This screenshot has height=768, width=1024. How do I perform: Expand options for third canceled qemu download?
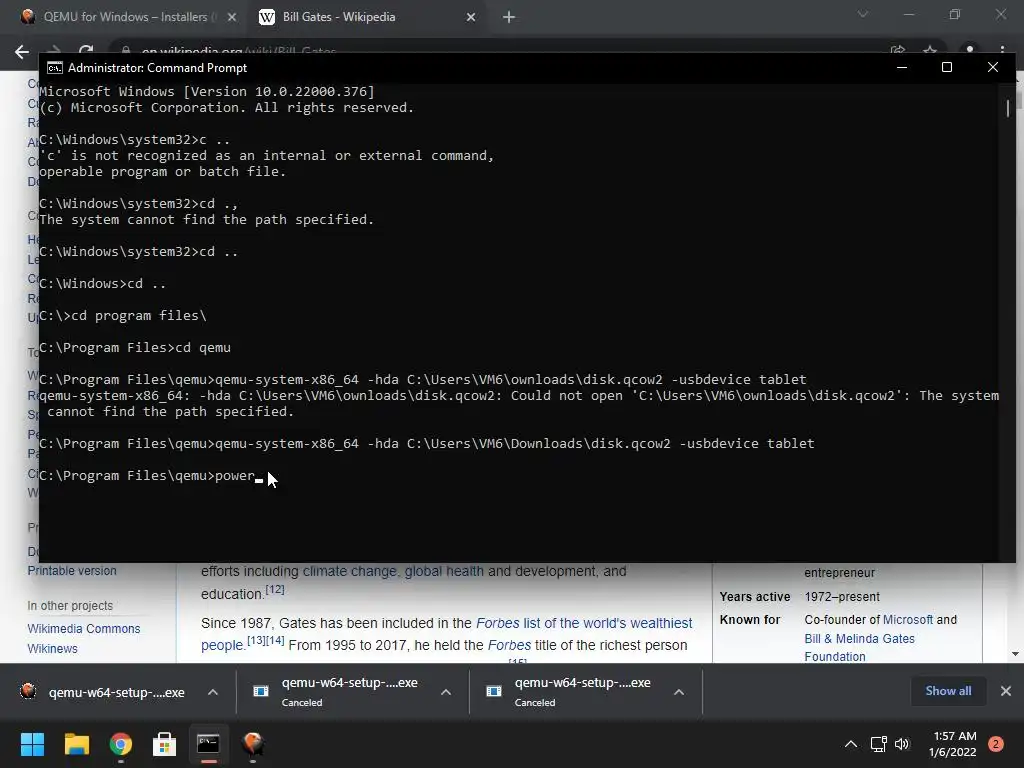tap(679, 692)
